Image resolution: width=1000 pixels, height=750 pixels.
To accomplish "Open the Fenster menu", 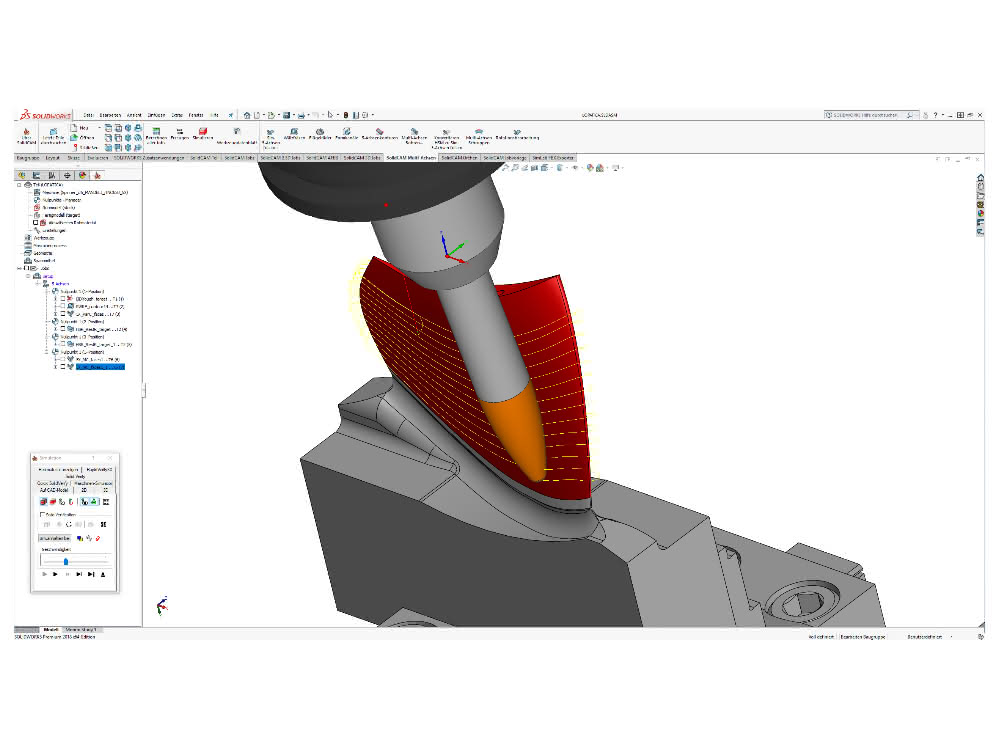I will [x=196, y=115].
